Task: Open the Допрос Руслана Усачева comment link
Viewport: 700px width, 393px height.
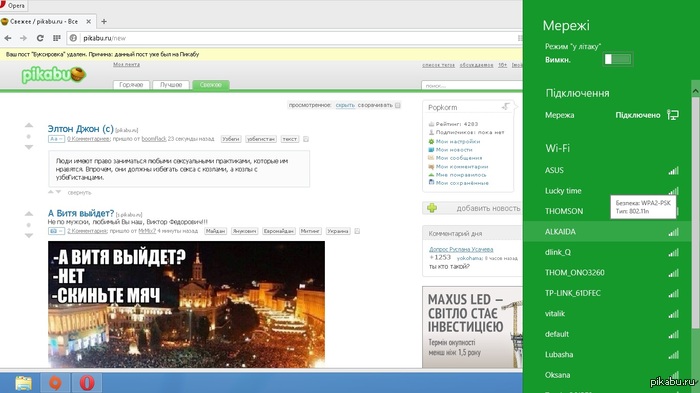Action: tap(461, 250)
